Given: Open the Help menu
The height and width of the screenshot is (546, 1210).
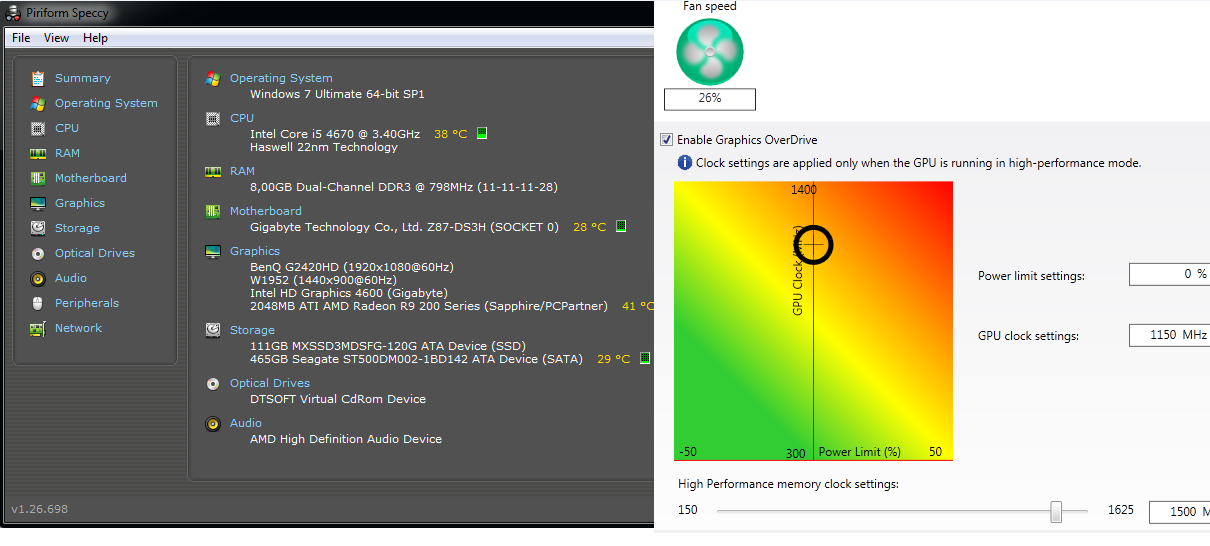Looking at the screenshot, I should pos(96,38).
